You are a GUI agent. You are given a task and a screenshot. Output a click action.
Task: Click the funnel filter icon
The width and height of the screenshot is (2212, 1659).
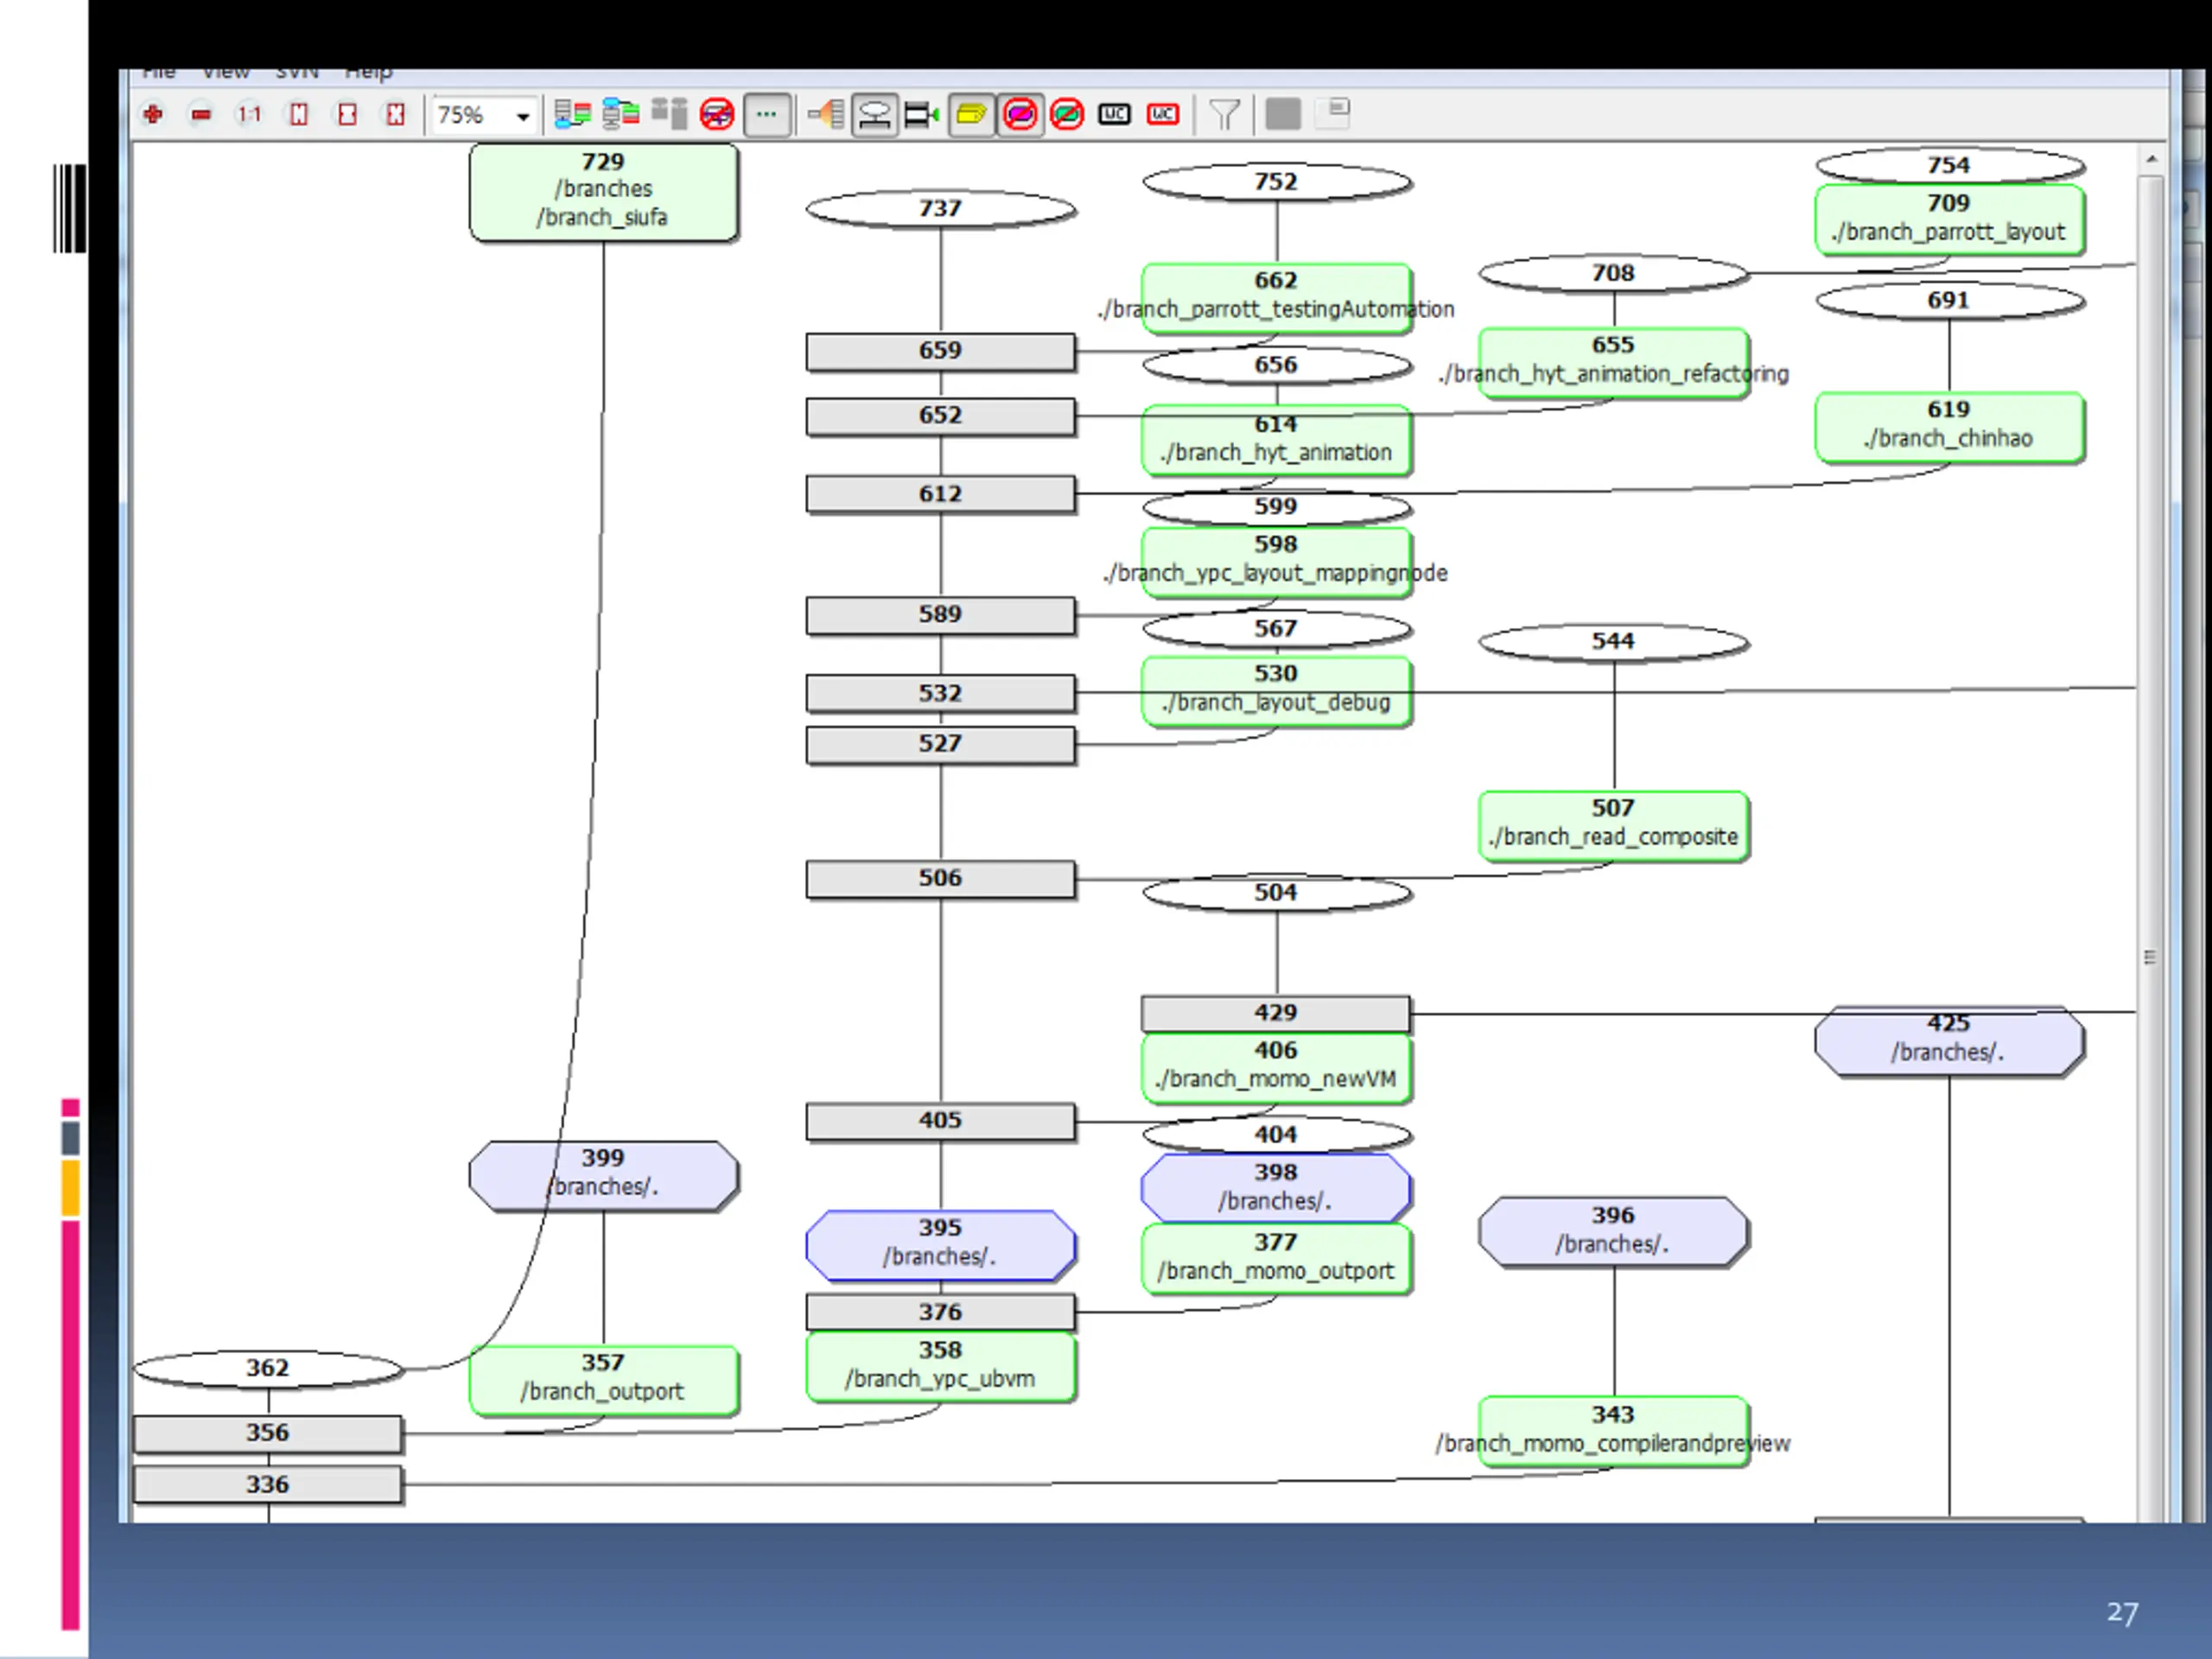1225,114
